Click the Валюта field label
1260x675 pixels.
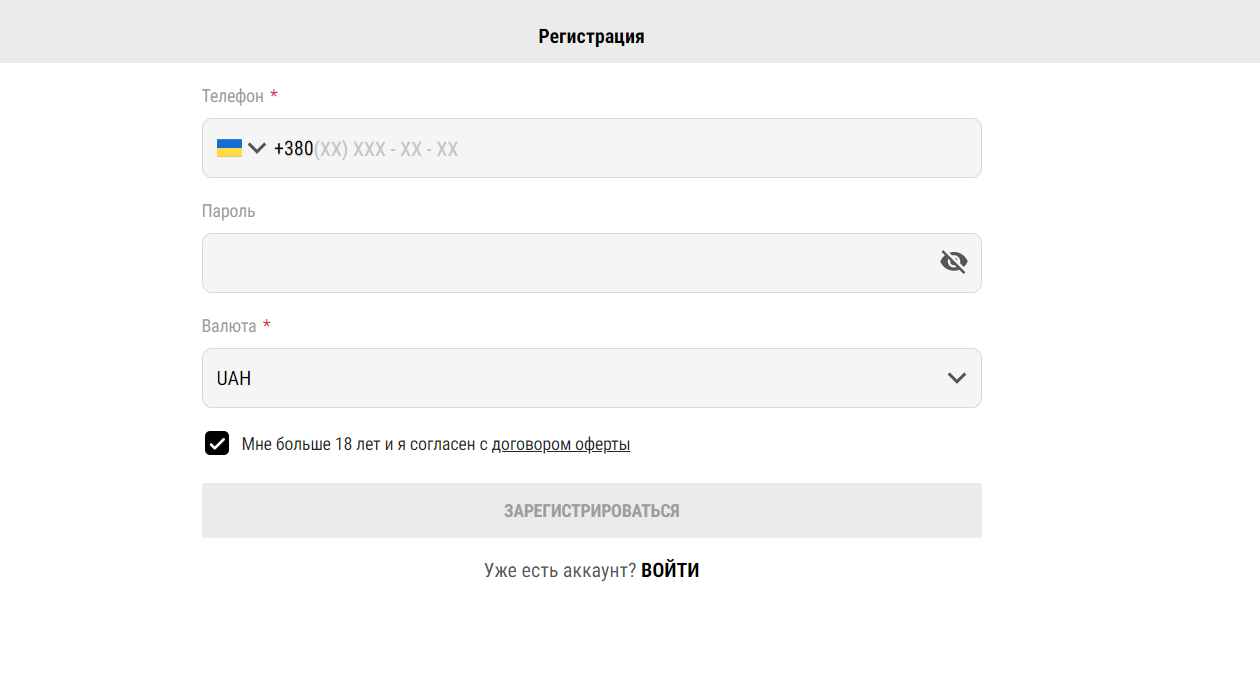(229, 326)
